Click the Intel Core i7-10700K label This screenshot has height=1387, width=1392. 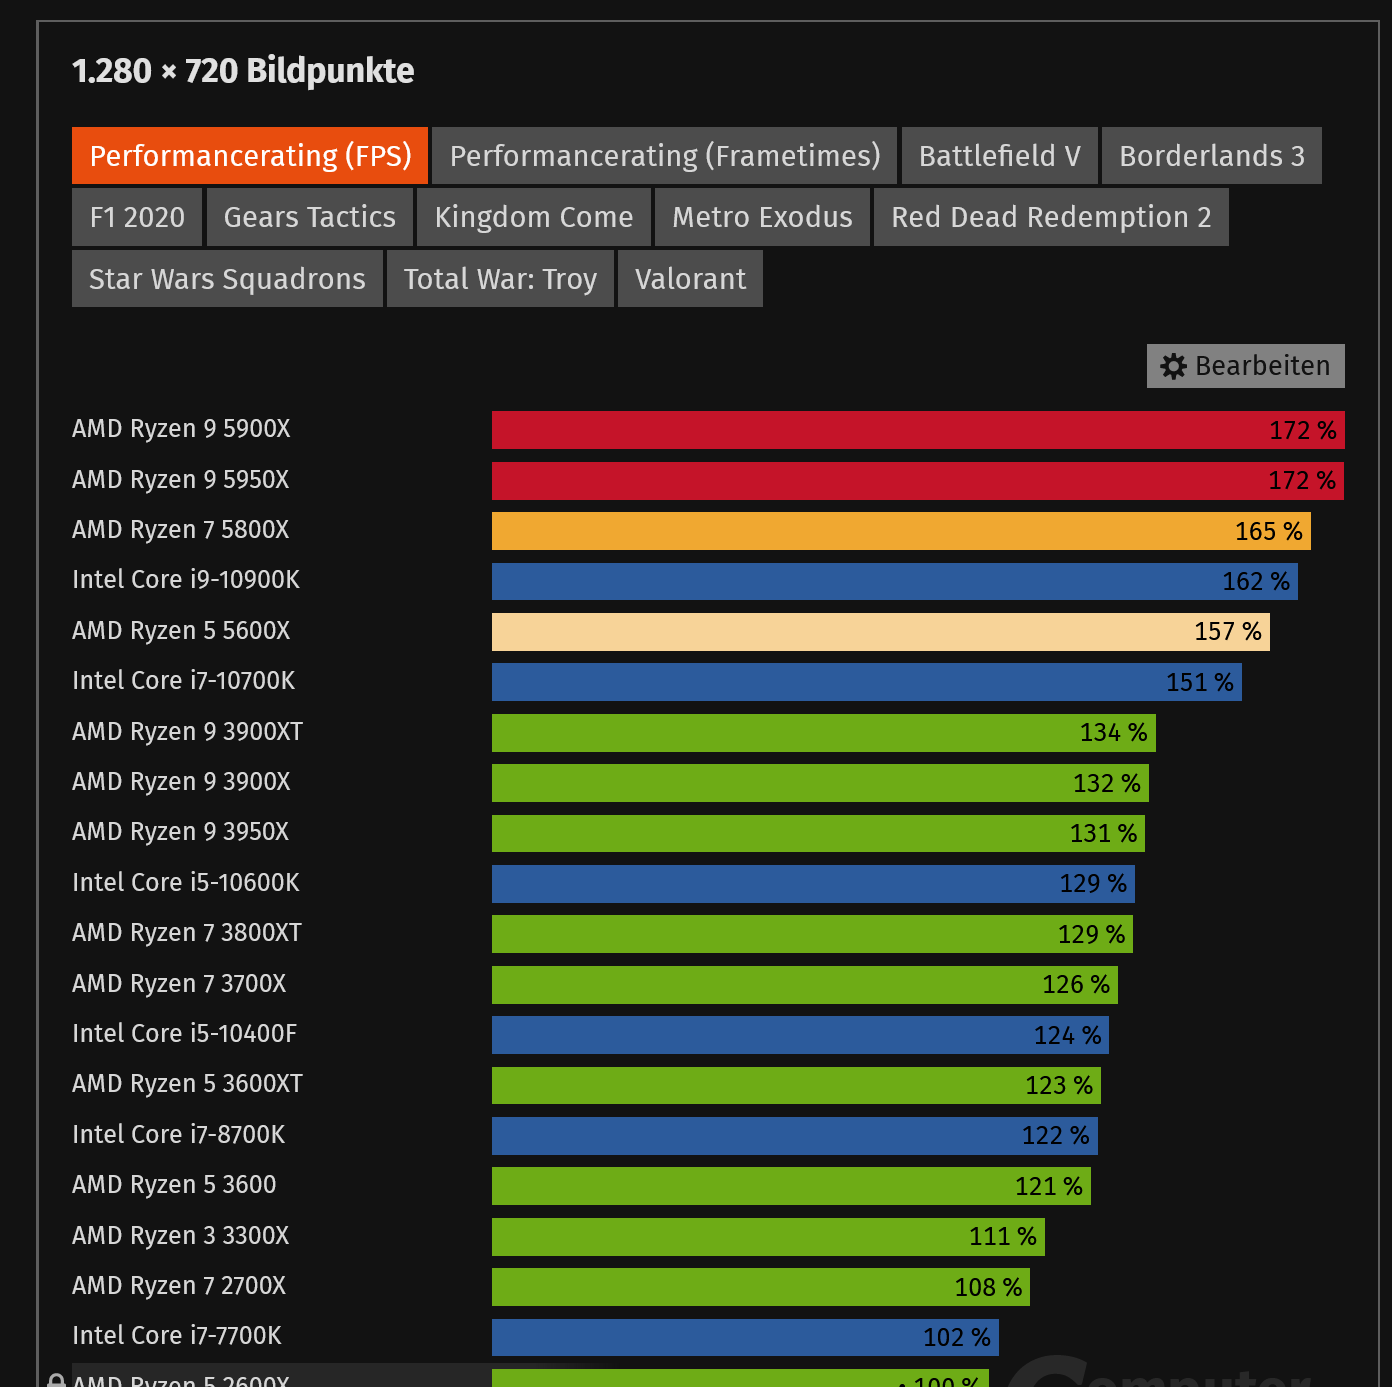184,681
